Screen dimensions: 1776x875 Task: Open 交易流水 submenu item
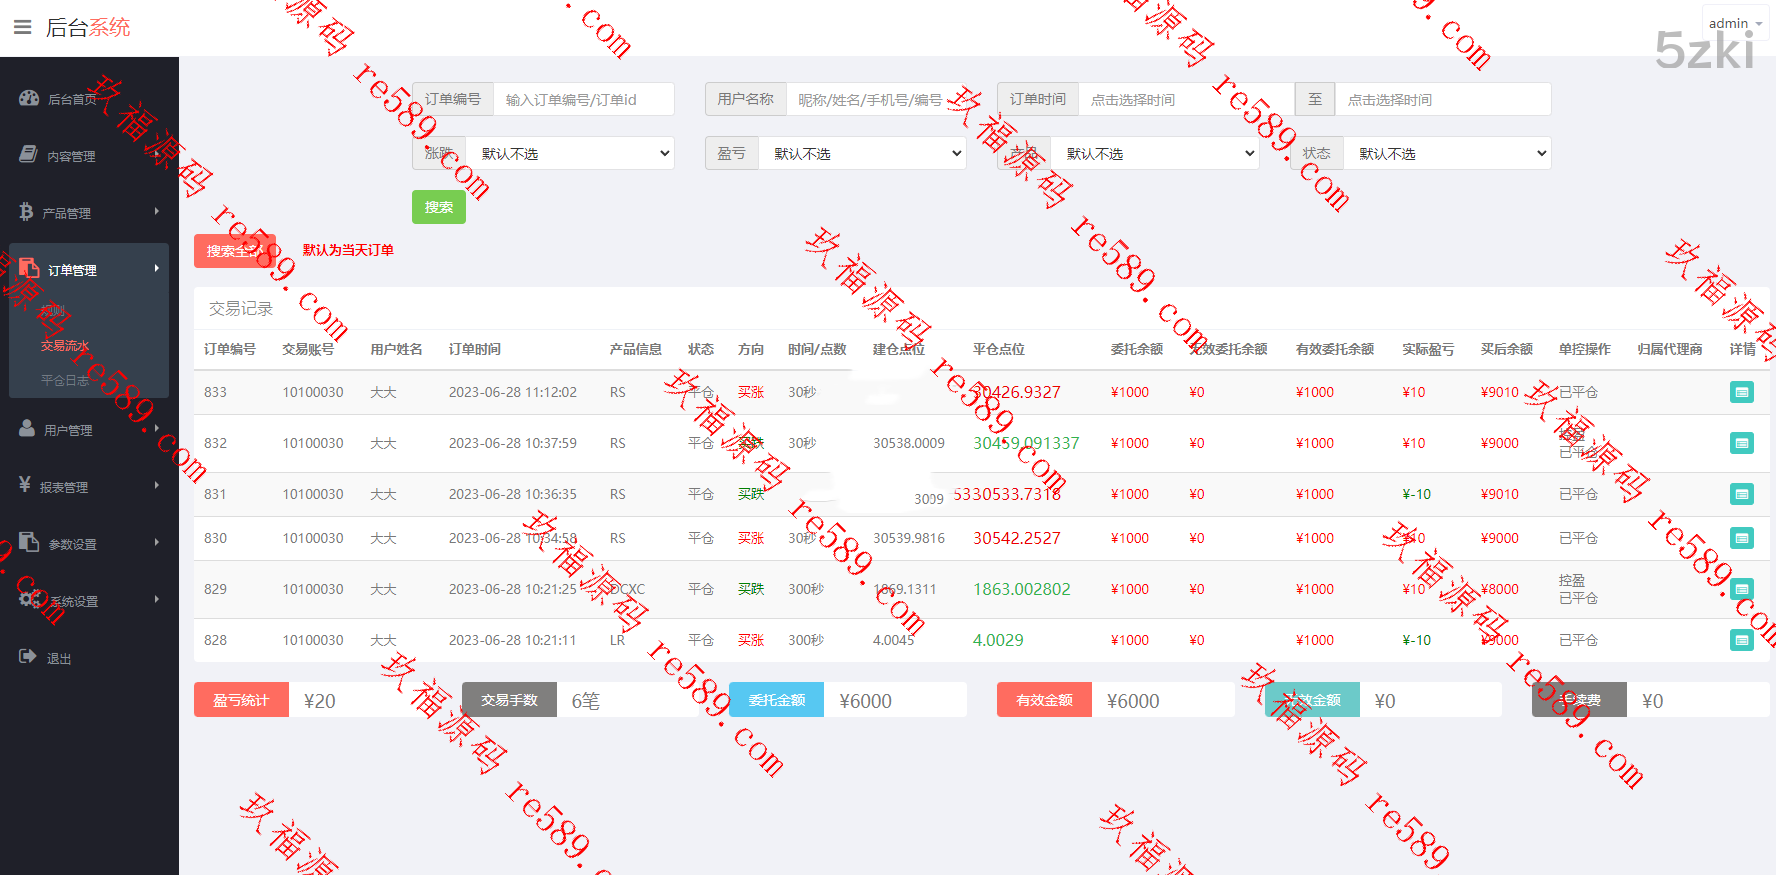pyautogui.click(x=65, y=346)
